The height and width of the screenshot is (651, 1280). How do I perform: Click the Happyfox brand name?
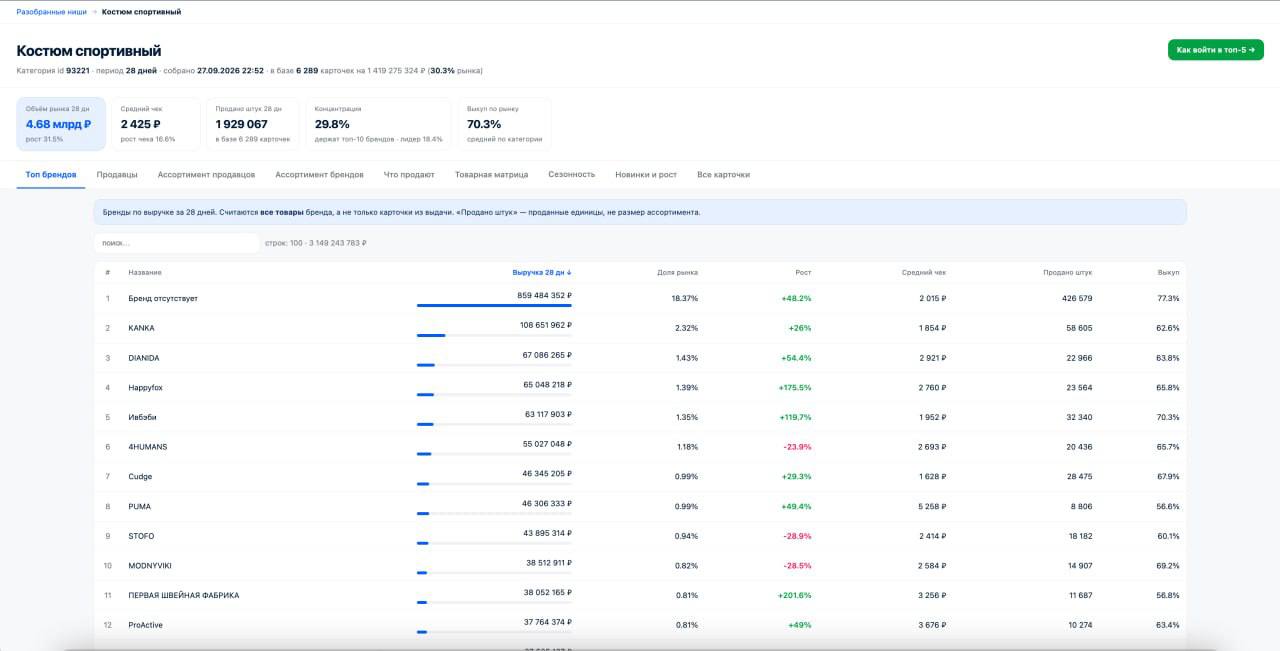146,387
